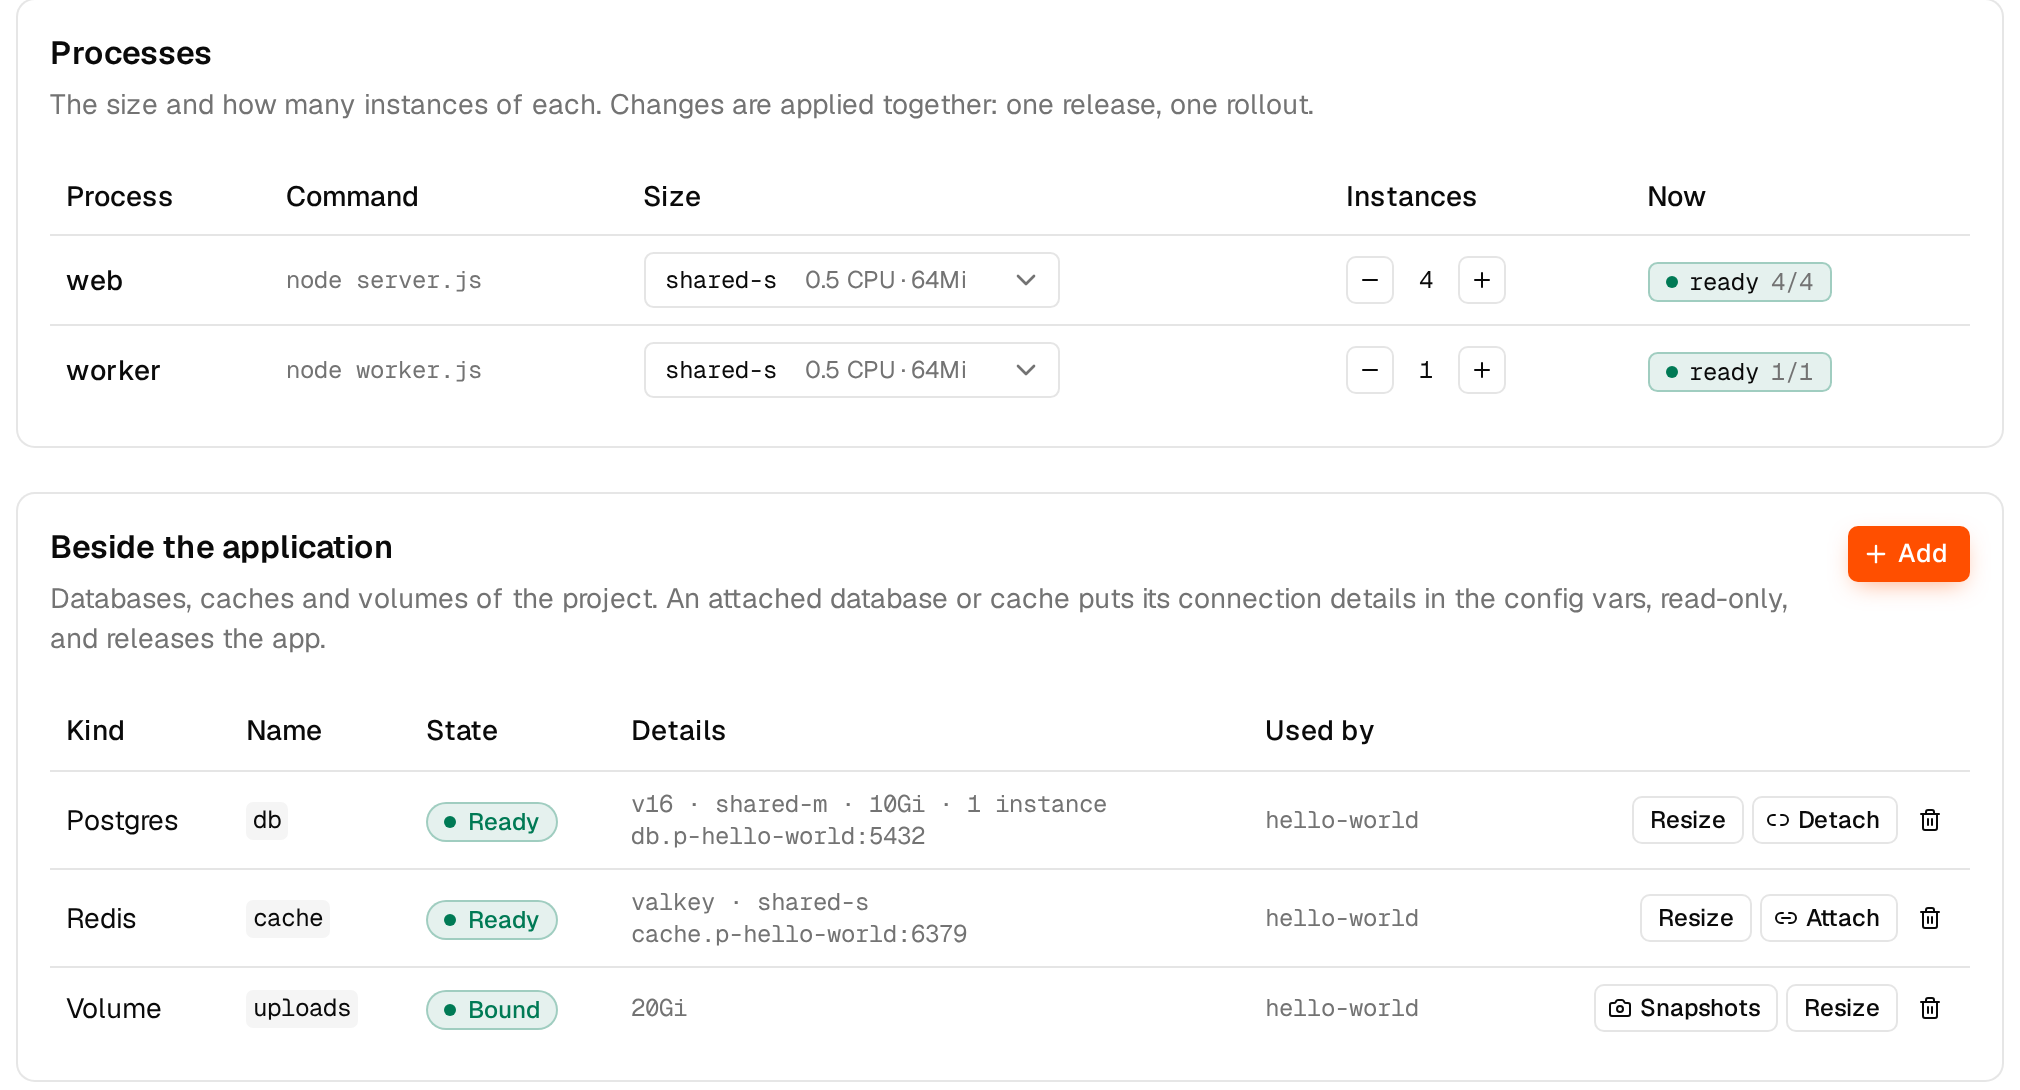Click the worker ready 1/1 status badge
The image size is (2020, 1090).
pos(1739,372)
